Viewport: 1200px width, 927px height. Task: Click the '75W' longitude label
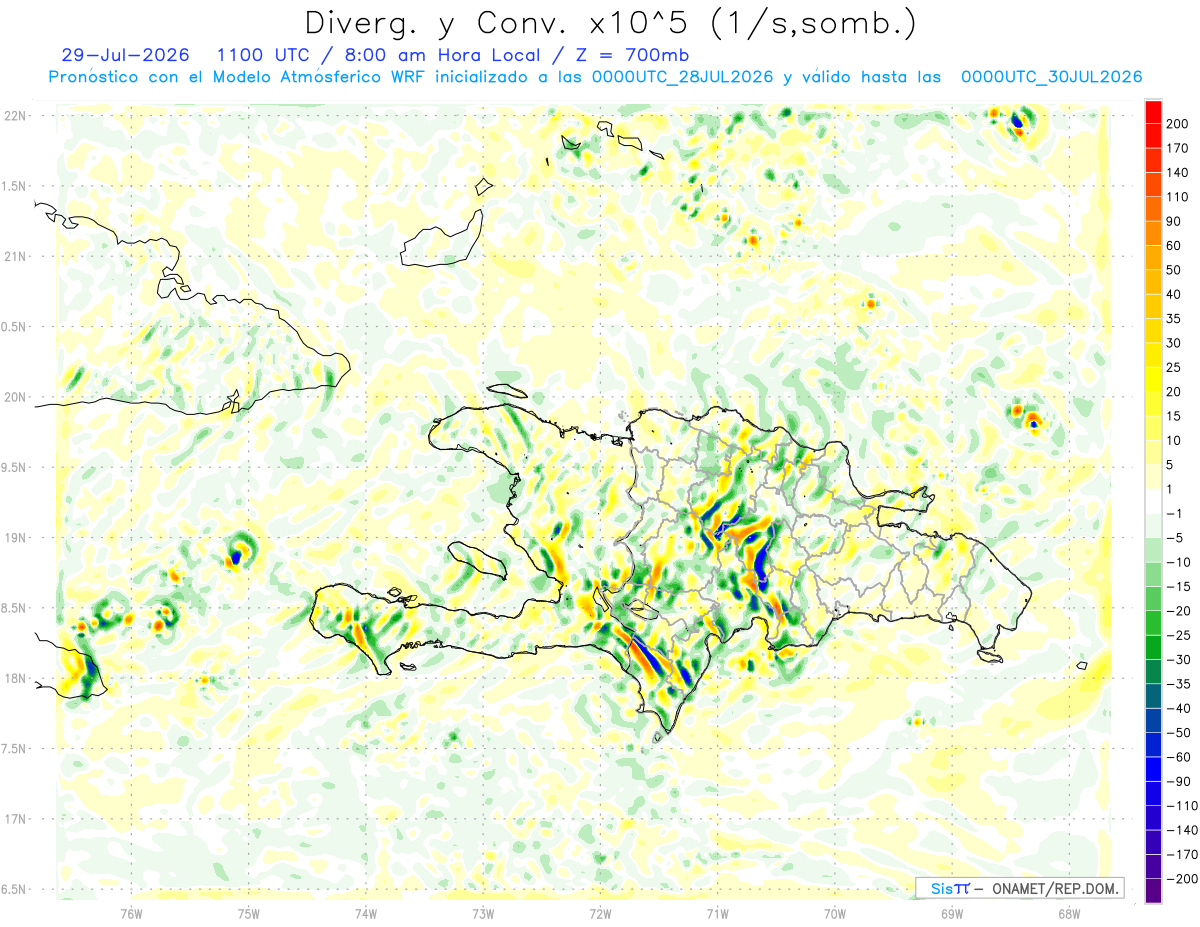248,913
